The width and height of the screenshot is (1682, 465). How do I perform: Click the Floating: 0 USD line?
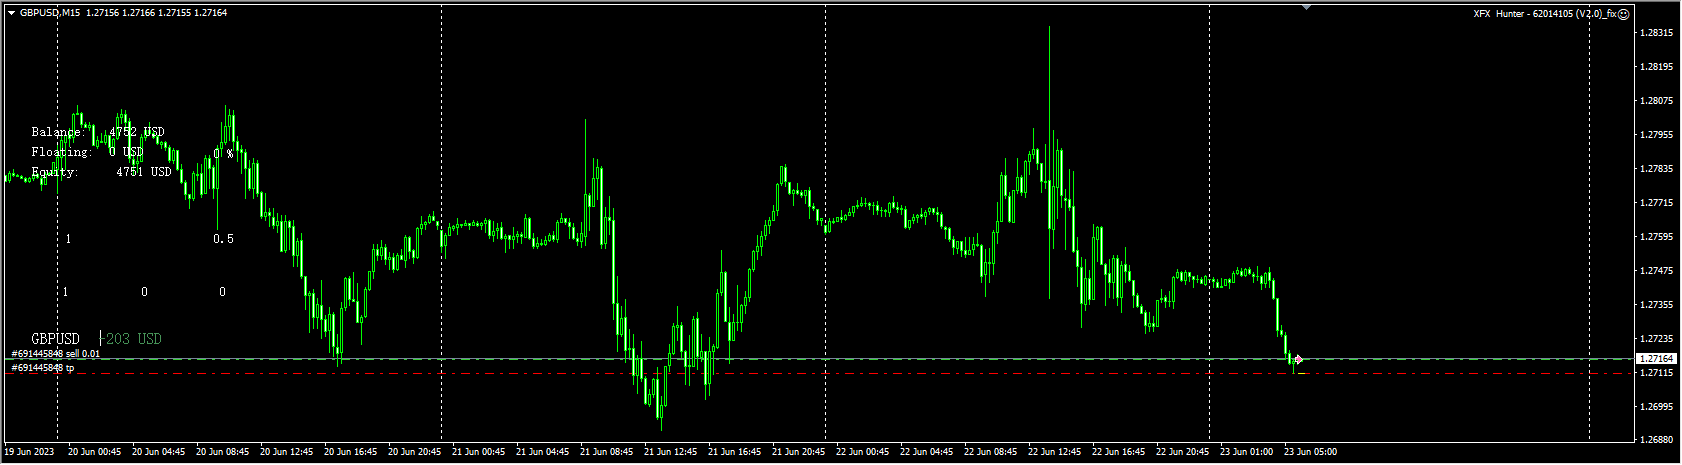pyautogui.click(x=87, y=152)
